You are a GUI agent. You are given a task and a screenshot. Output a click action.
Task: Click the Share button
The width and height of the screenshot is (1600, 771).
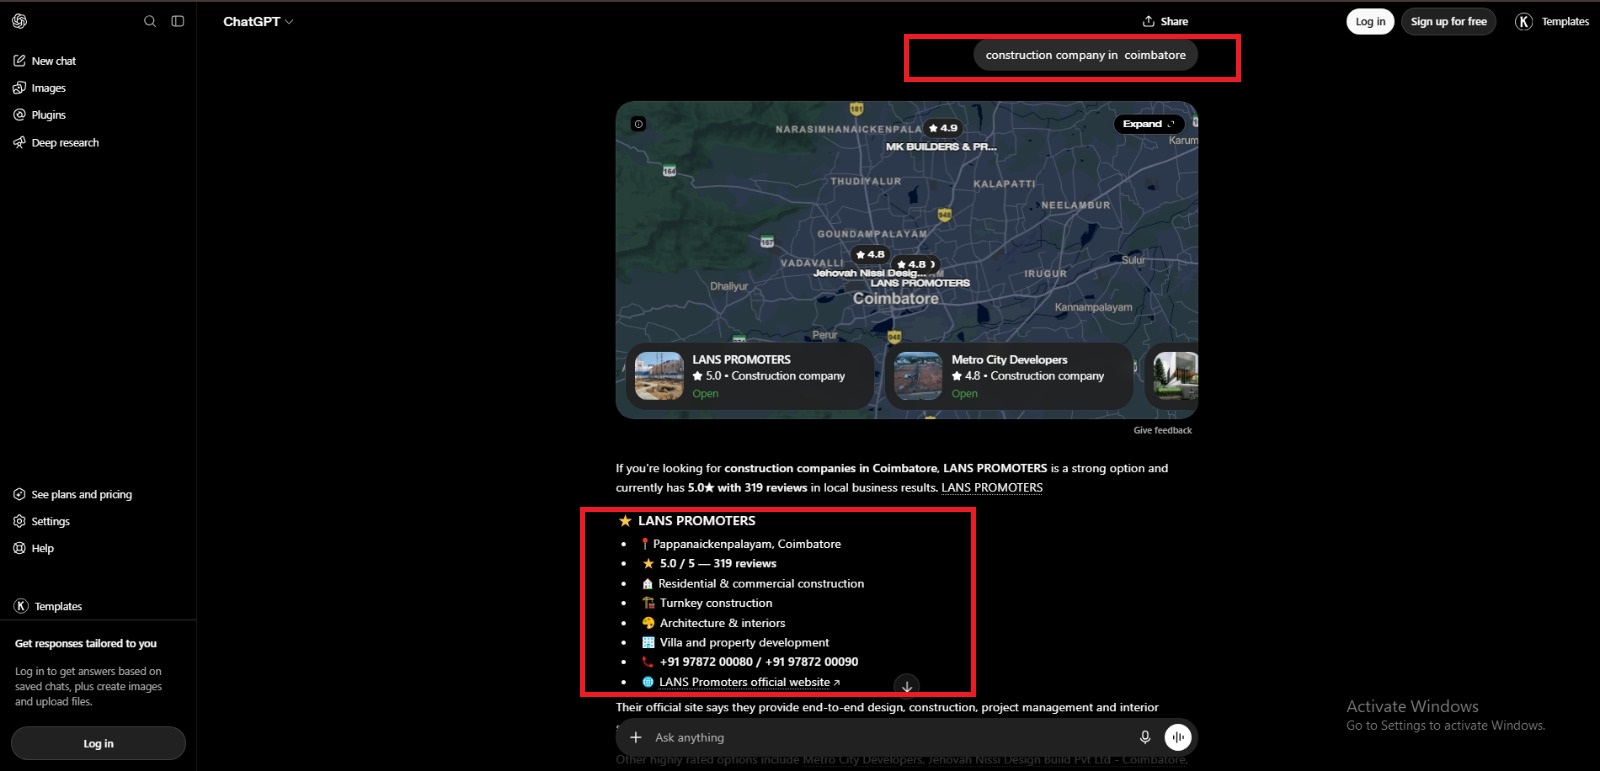1165,21
